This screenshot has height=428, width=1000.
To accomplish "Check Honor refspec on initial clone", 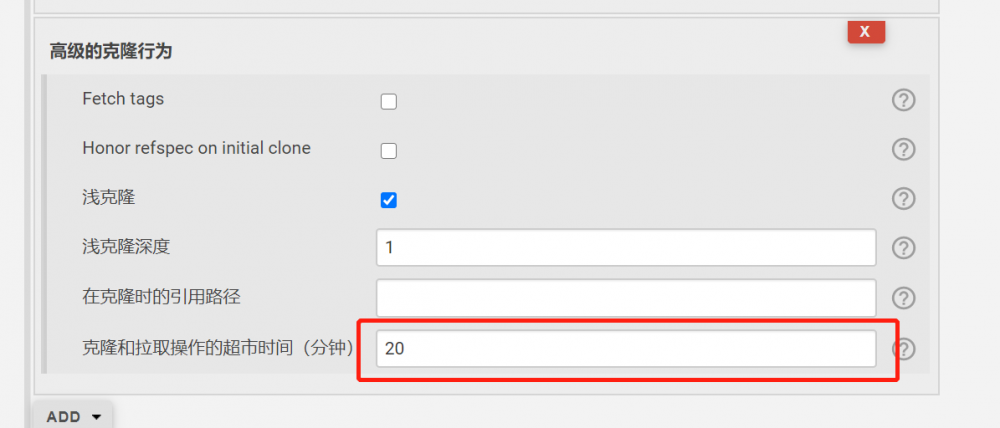I will (x=389, y=151).
